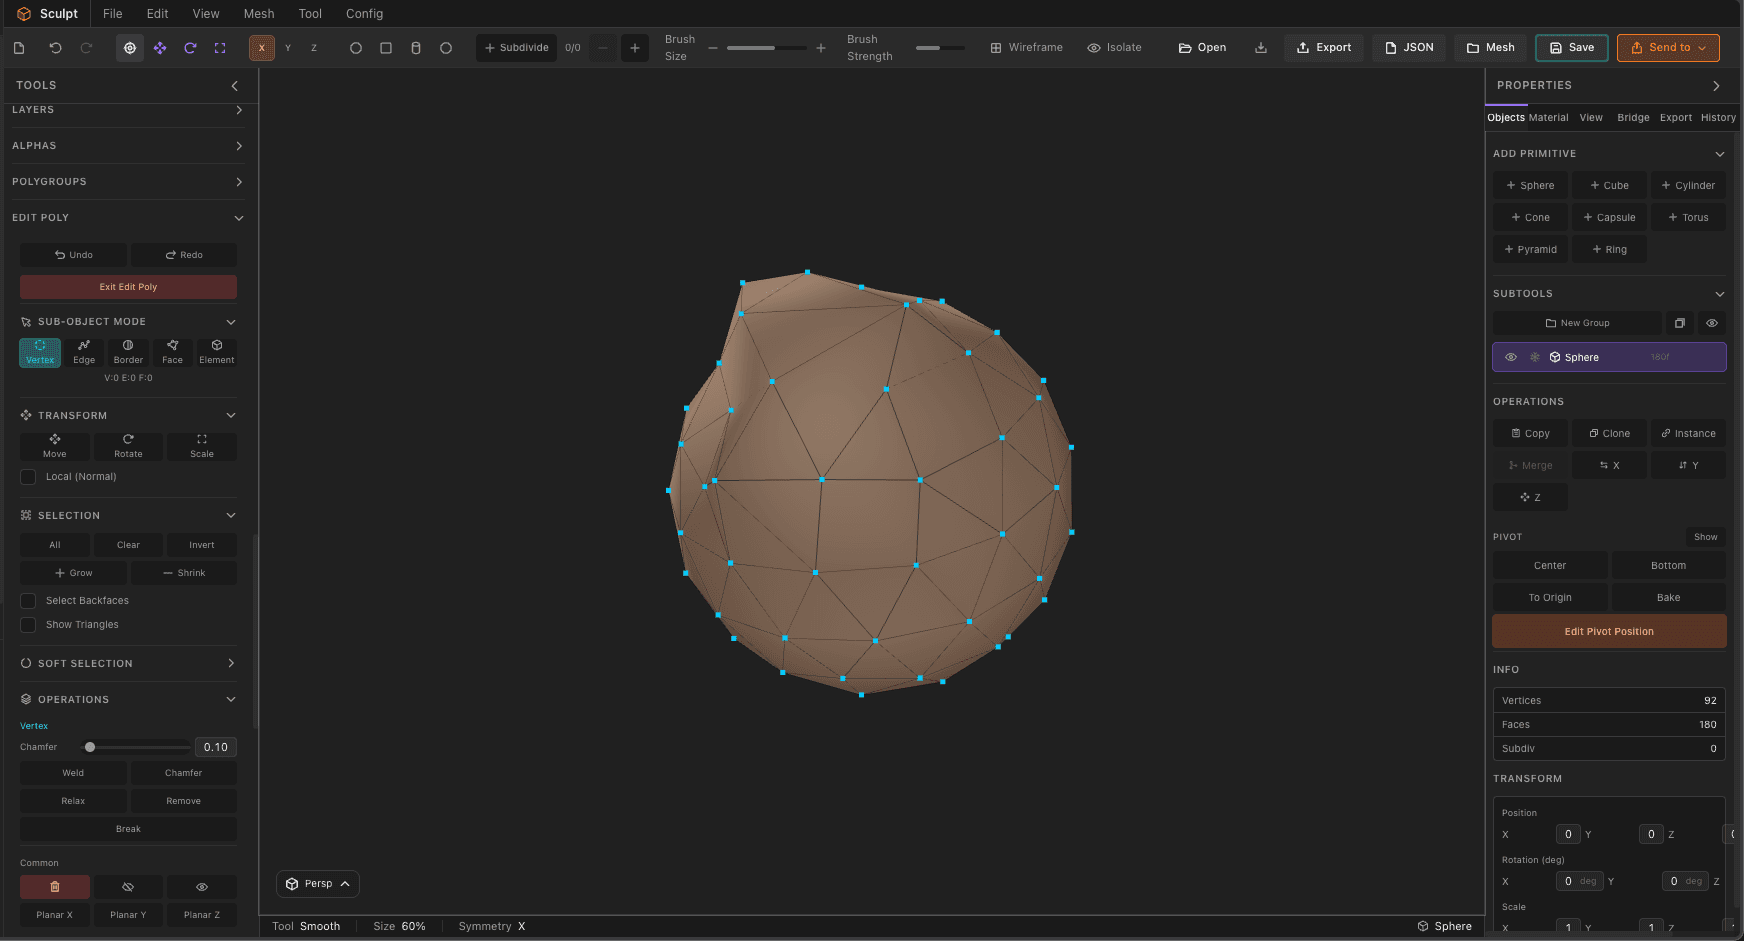The image size is (1744, 941).
Task: Choose the Rotate transform tool in left panel
Action: click(128, 446)
